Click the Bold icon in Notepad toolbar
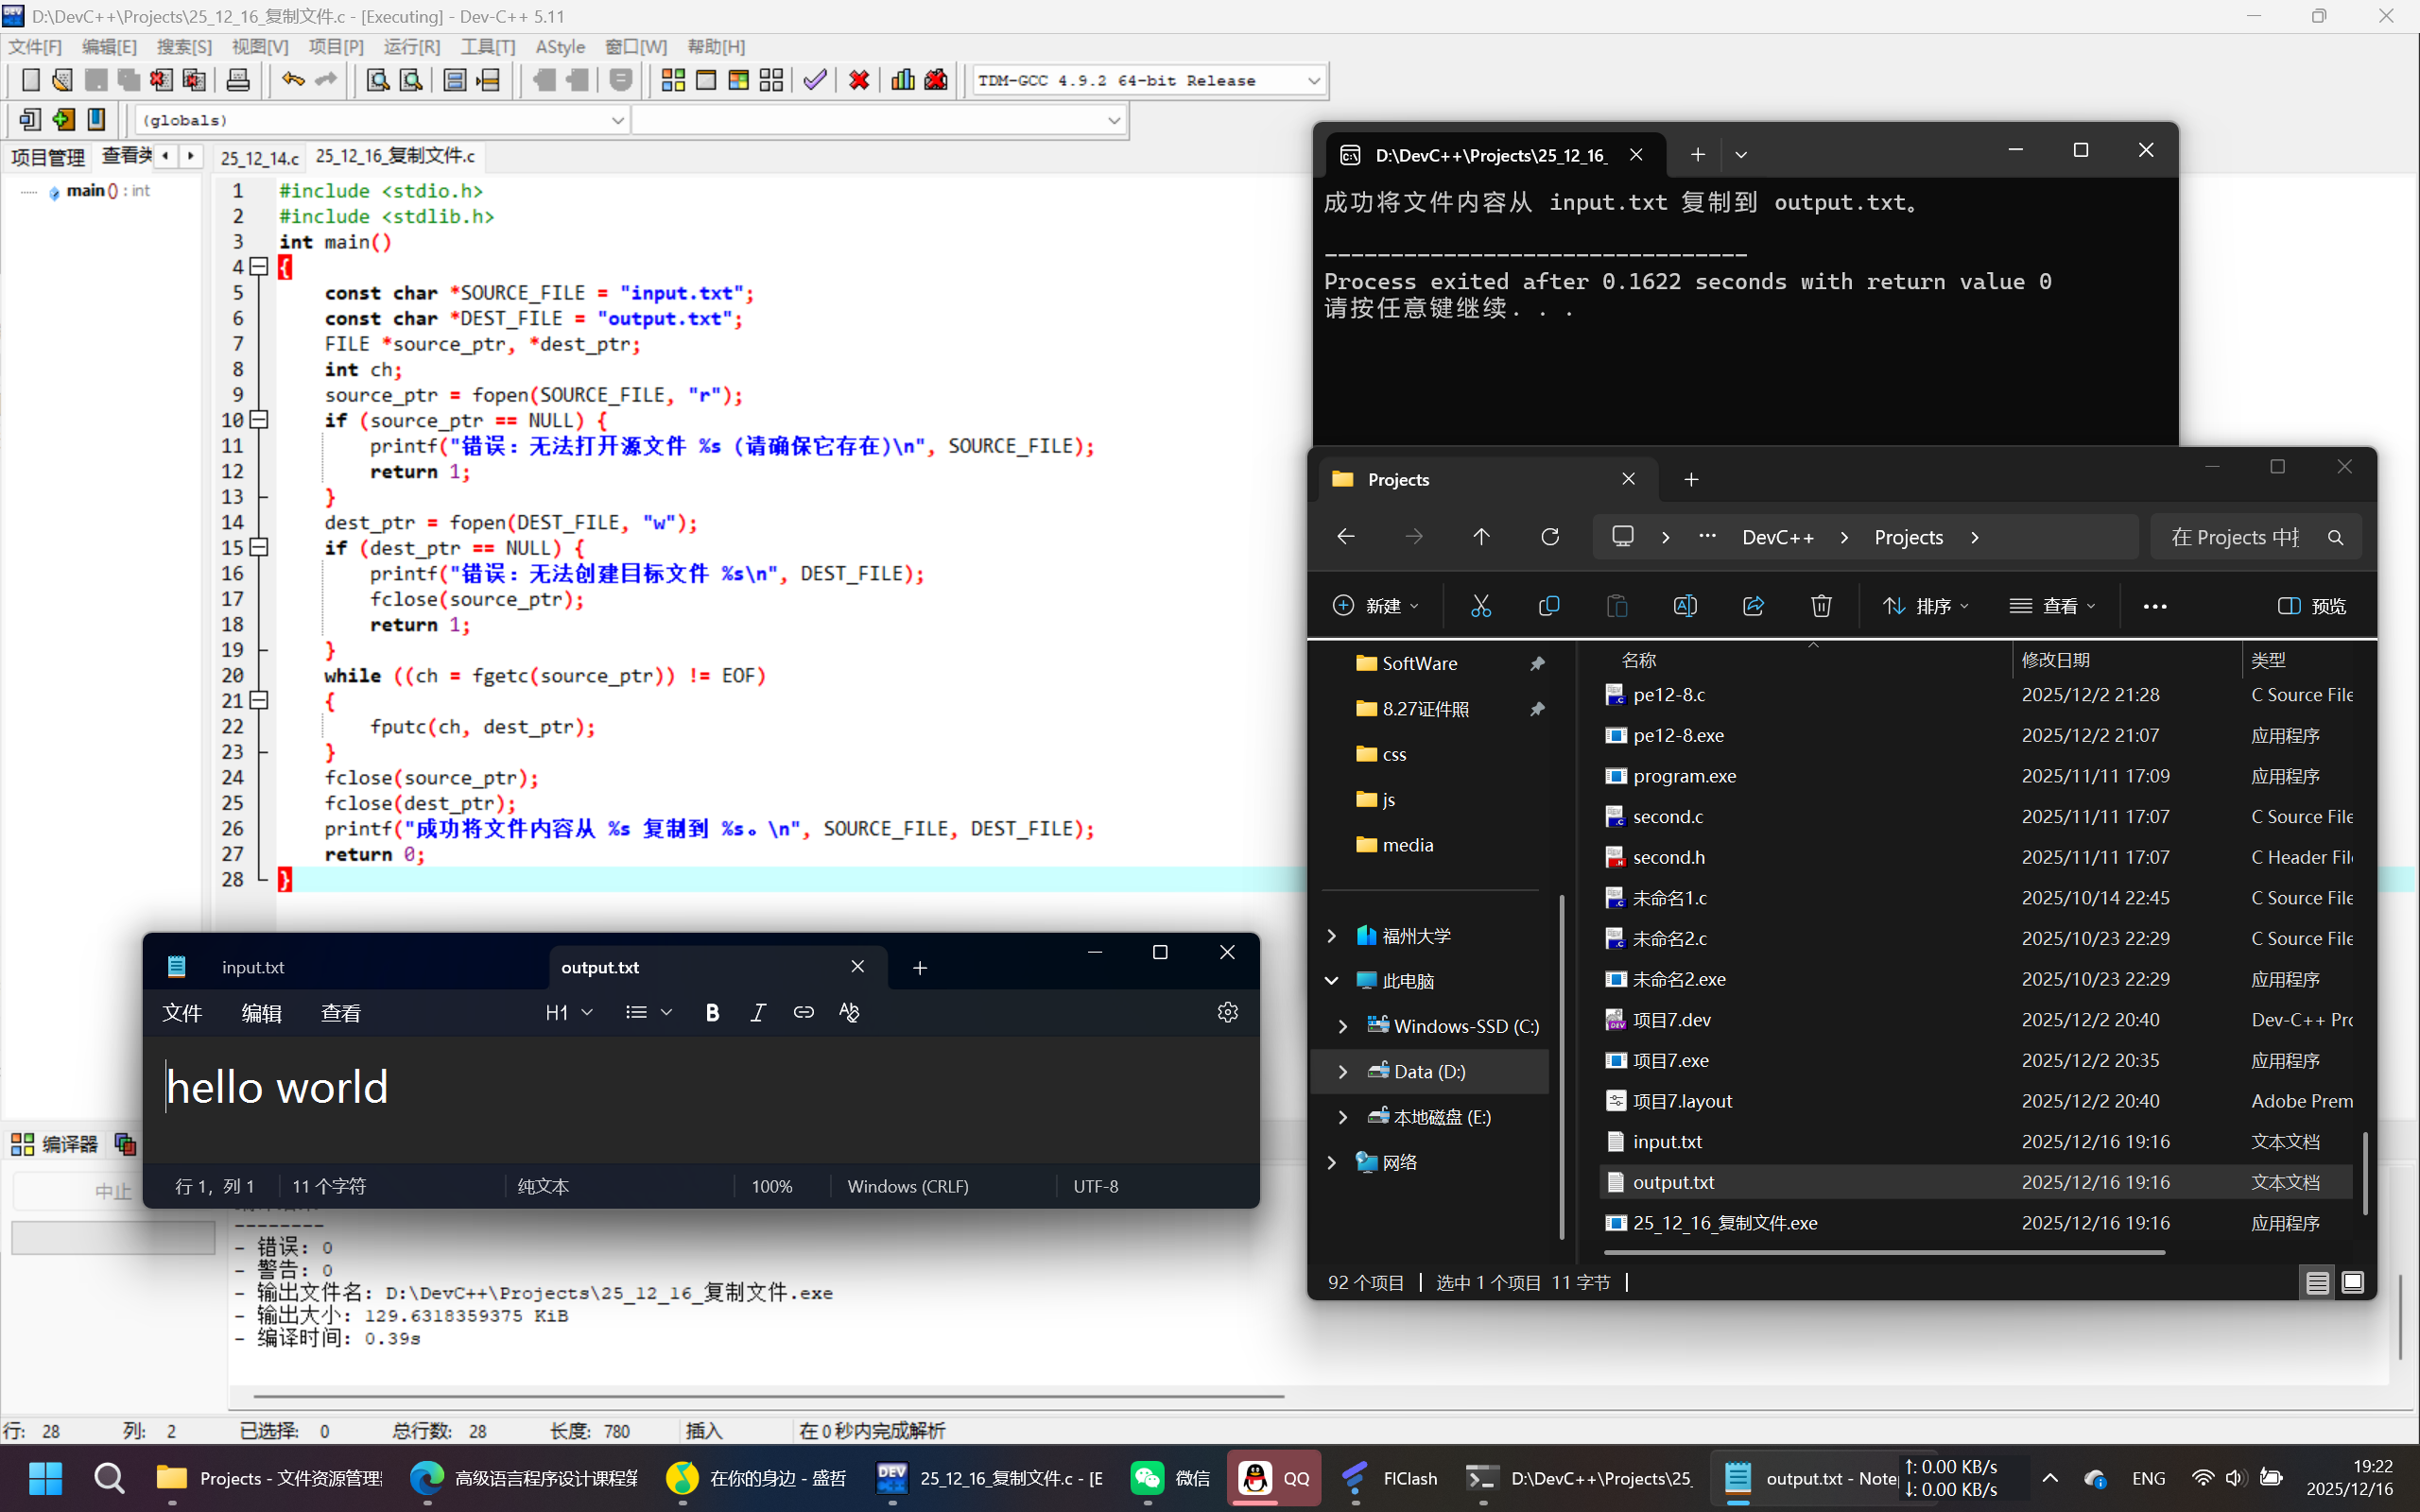2420x1512 pixels. click(x=712, y=1012)
